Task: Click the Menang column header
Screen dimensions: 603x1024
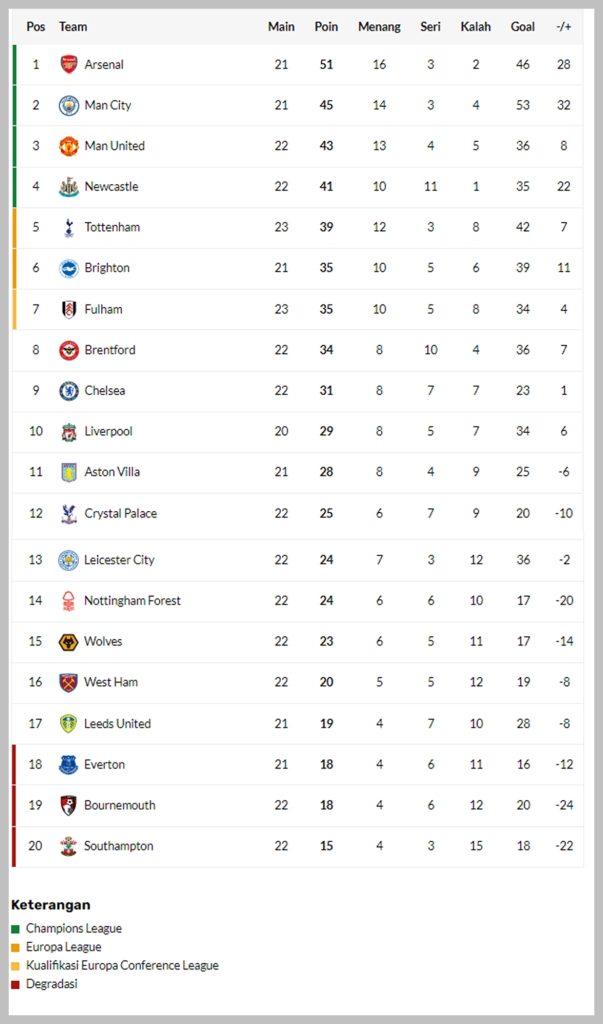Action: [380, 27]
